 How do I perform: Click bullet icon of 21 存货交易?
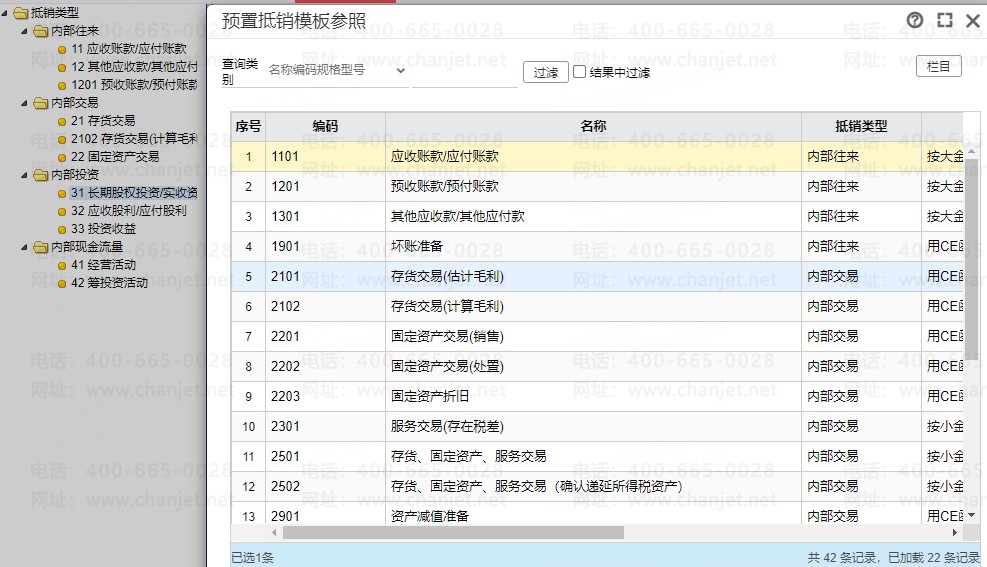pyautogui.click(x=62, y=121)
